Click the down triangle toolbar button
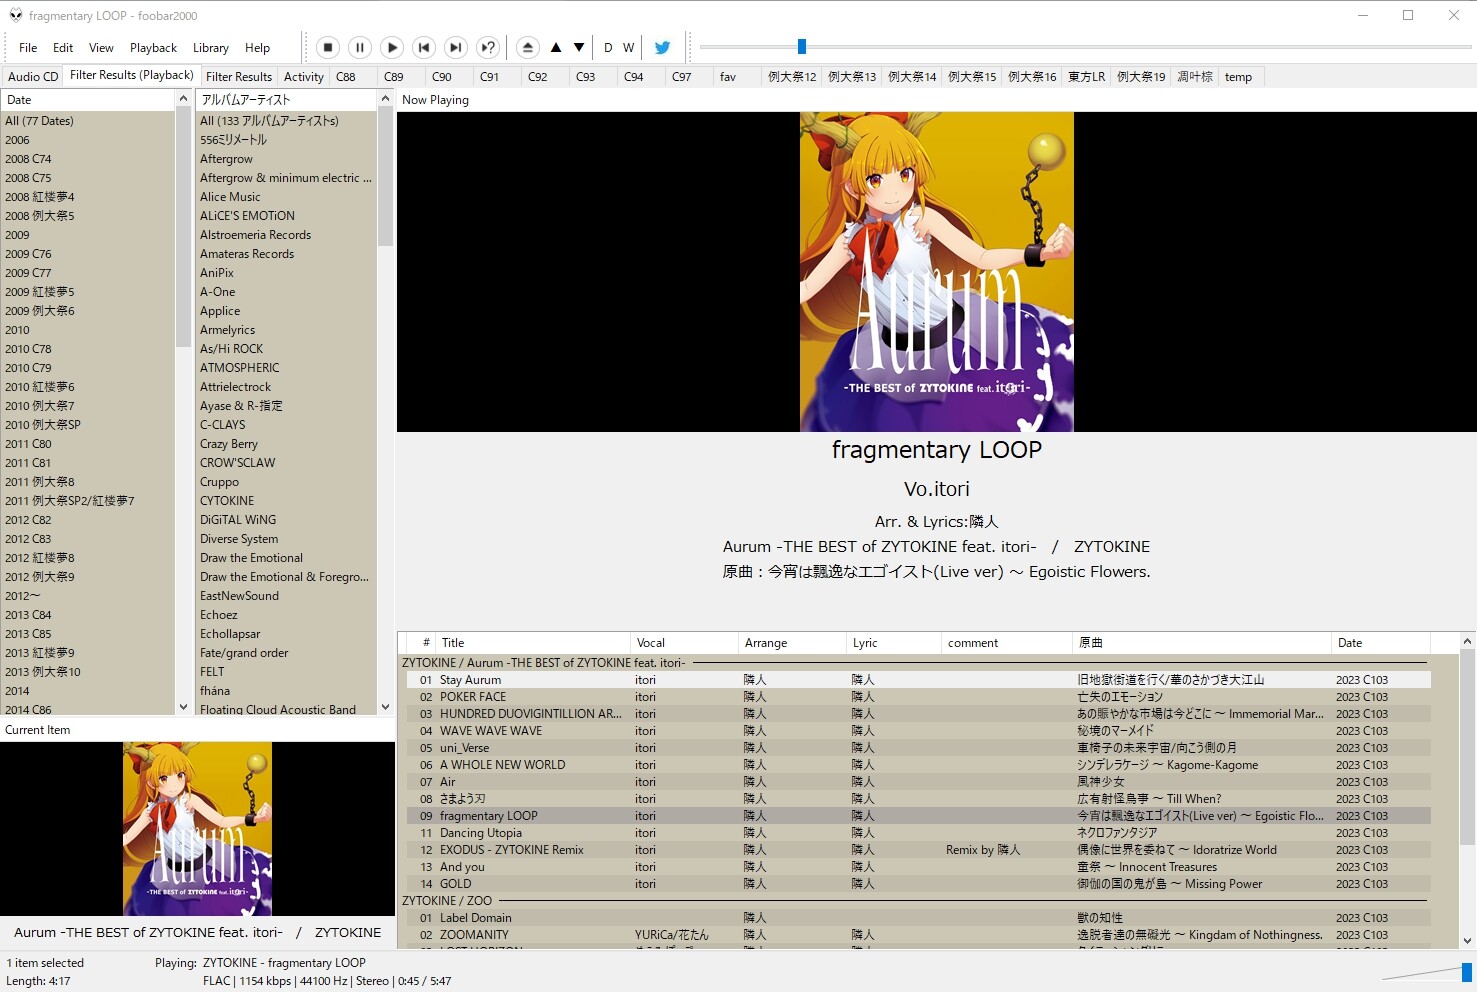 579,47
